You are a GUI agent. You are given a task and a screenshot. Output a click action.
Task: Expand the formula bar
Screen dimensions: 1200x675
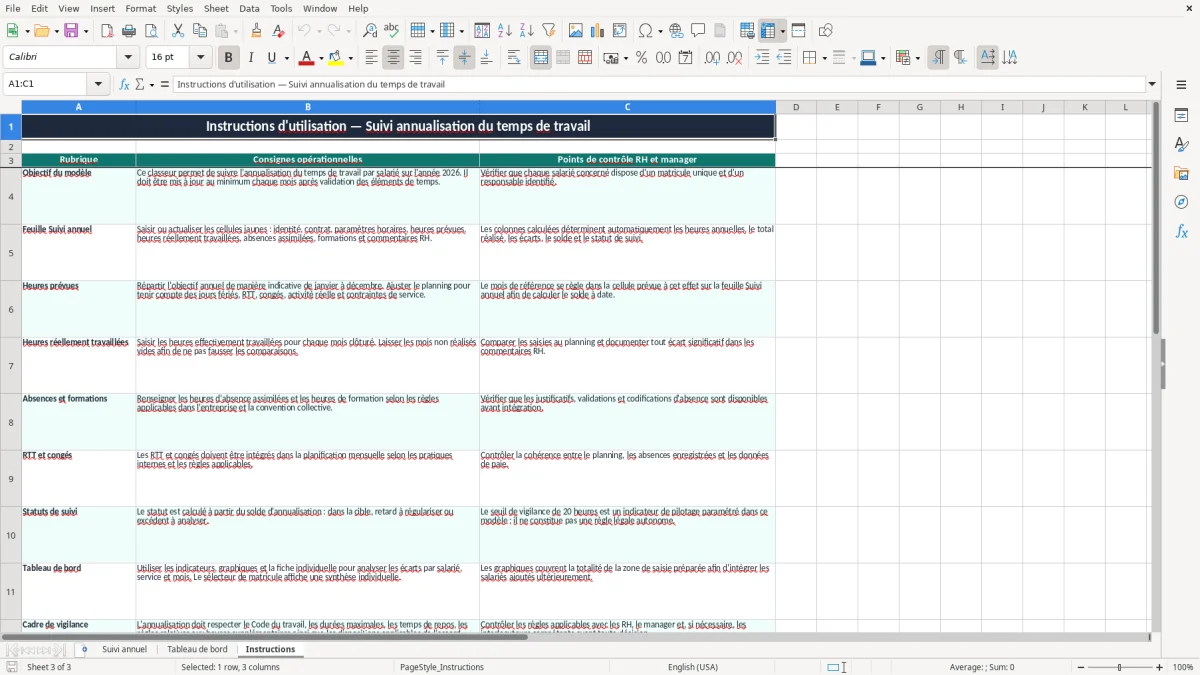coord(1152,85)
